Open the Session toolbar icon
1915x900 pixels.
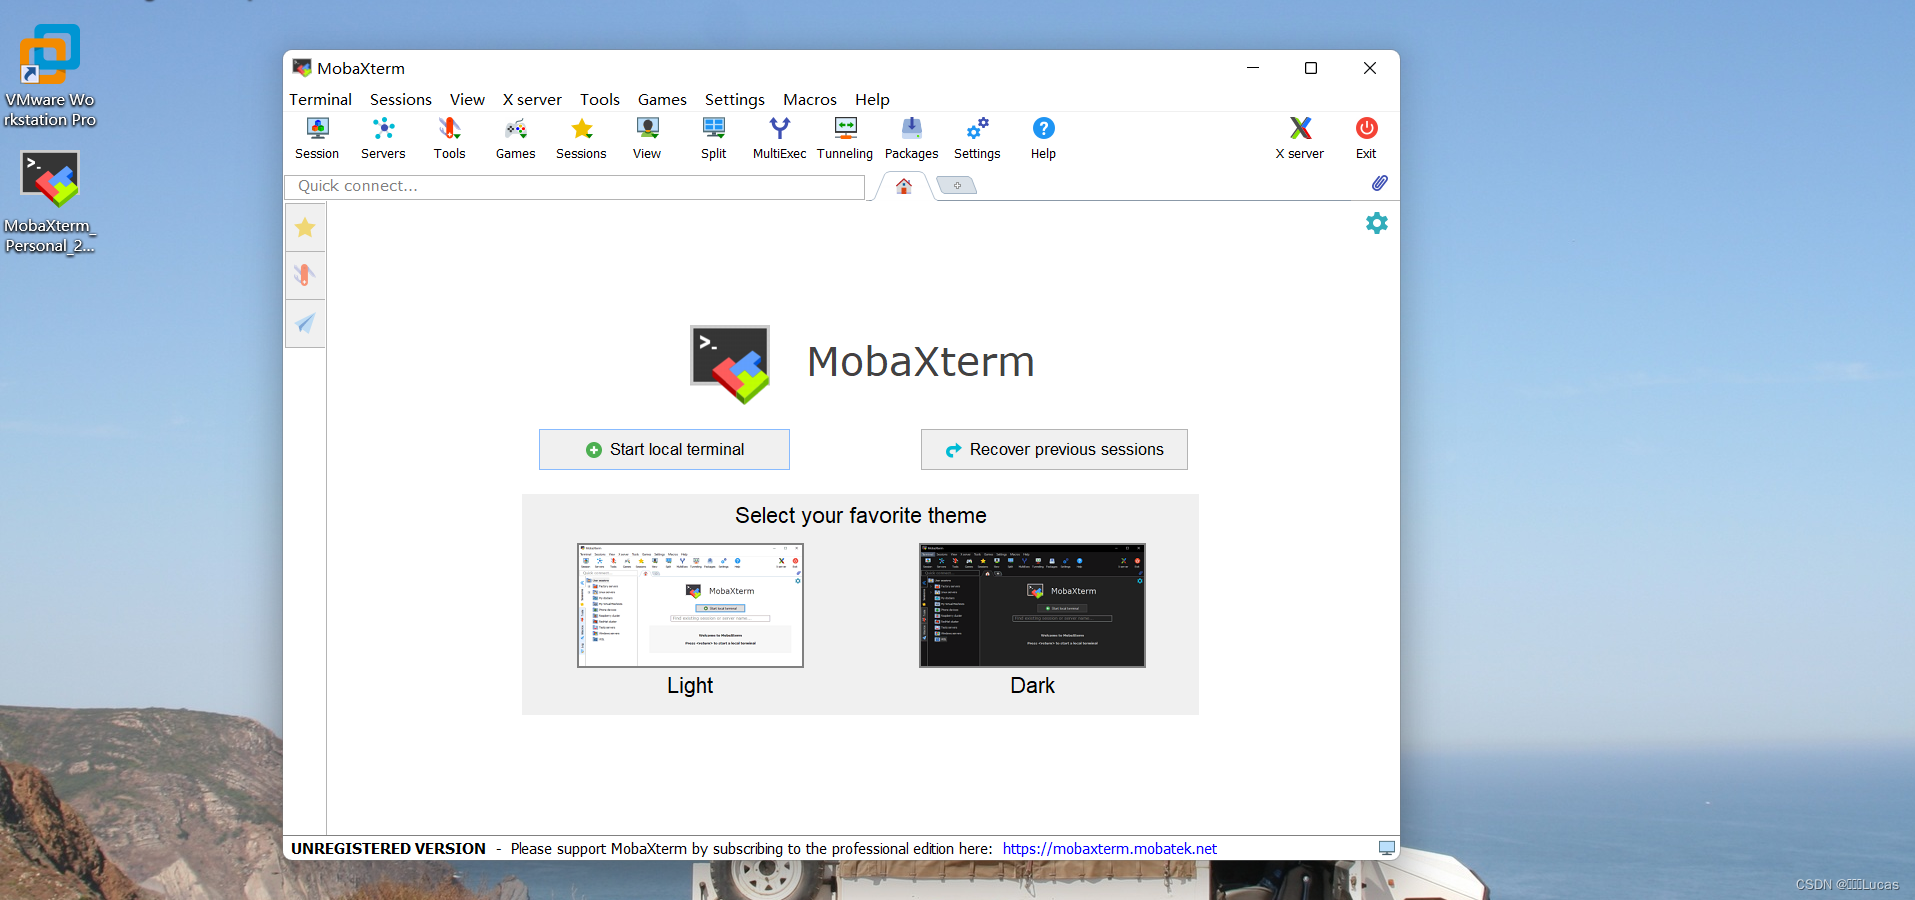317,139
